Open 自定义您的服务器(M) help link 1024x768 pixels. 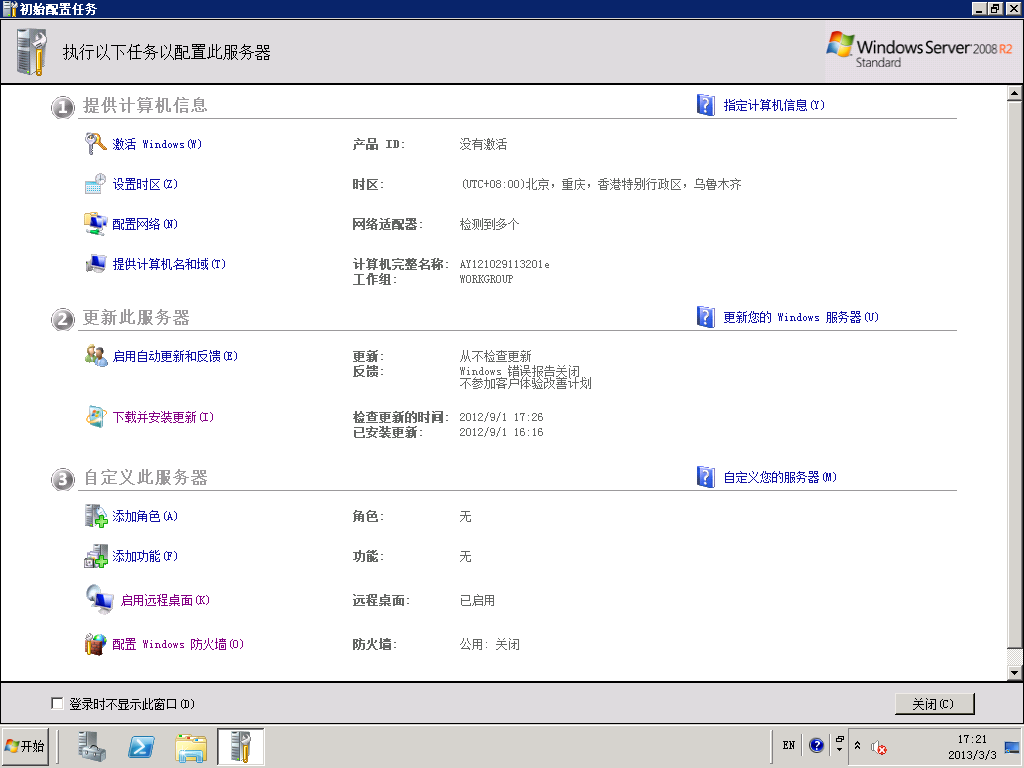click(x=780, y=477)
